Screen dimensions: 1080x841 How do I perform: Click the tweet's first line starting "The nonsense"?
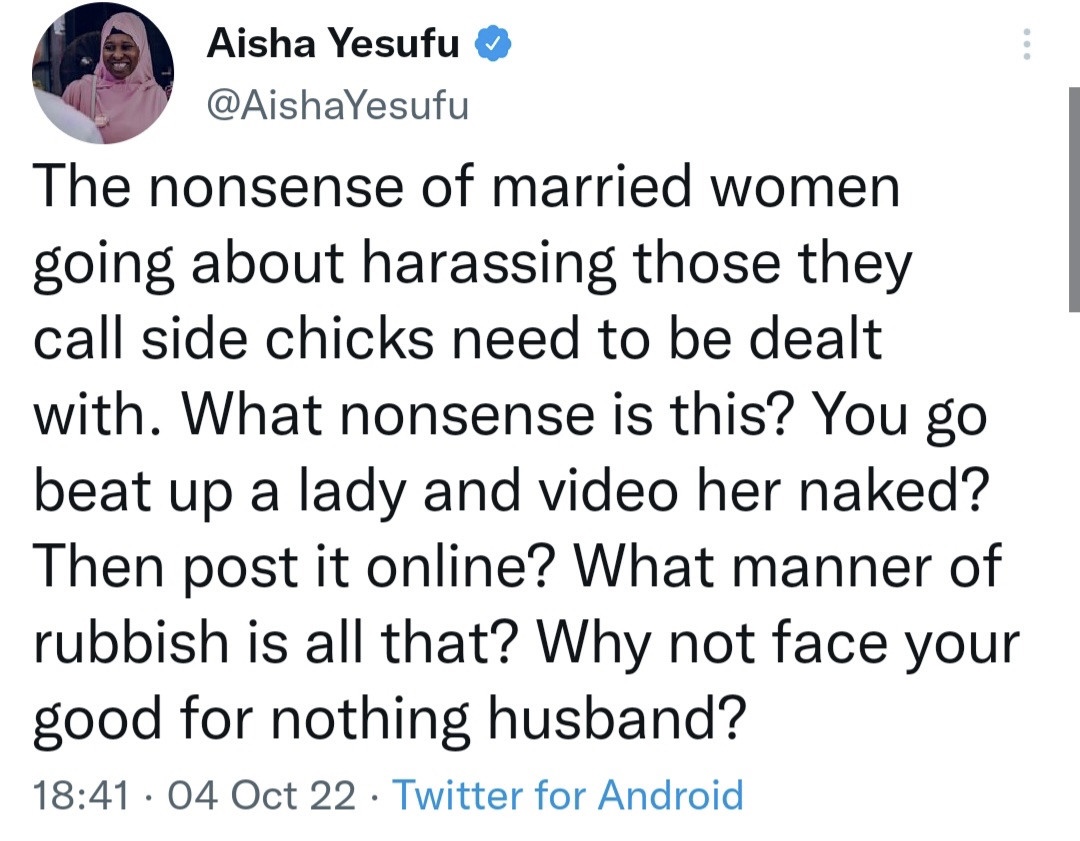pos(466,190)
